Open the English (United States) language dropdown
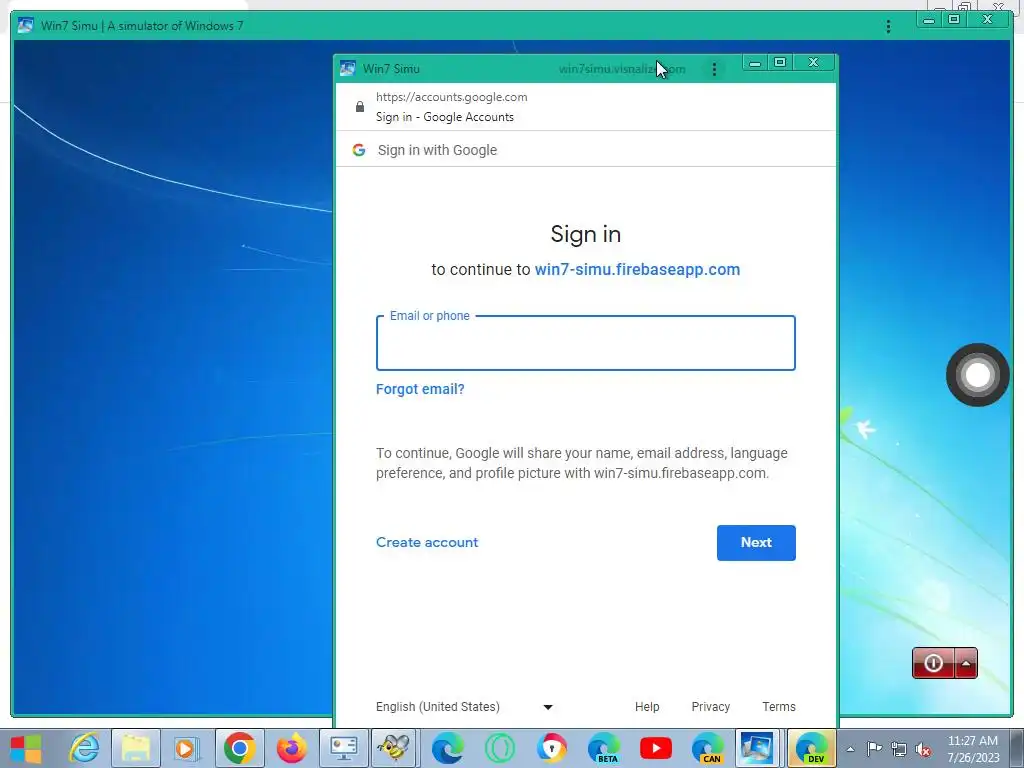Image resolution: width=1024 pixels, height=768 pixels. [465, 707]
